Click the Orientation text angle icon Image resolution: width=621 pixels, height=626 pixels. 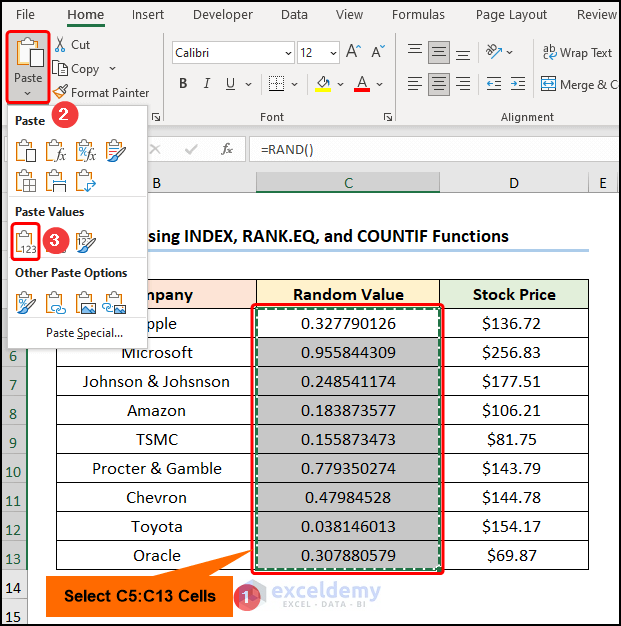pos(494,52)
